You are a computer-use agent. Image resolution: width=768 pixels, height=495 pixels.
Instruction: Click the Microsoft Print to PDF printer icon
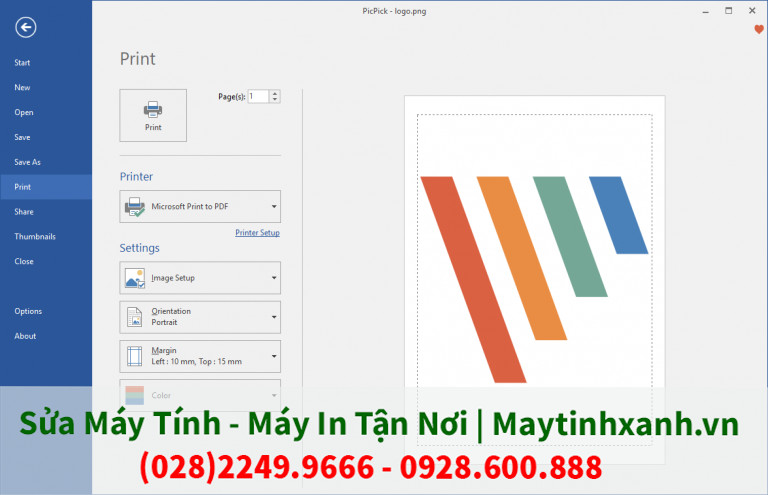pos(135,207)
